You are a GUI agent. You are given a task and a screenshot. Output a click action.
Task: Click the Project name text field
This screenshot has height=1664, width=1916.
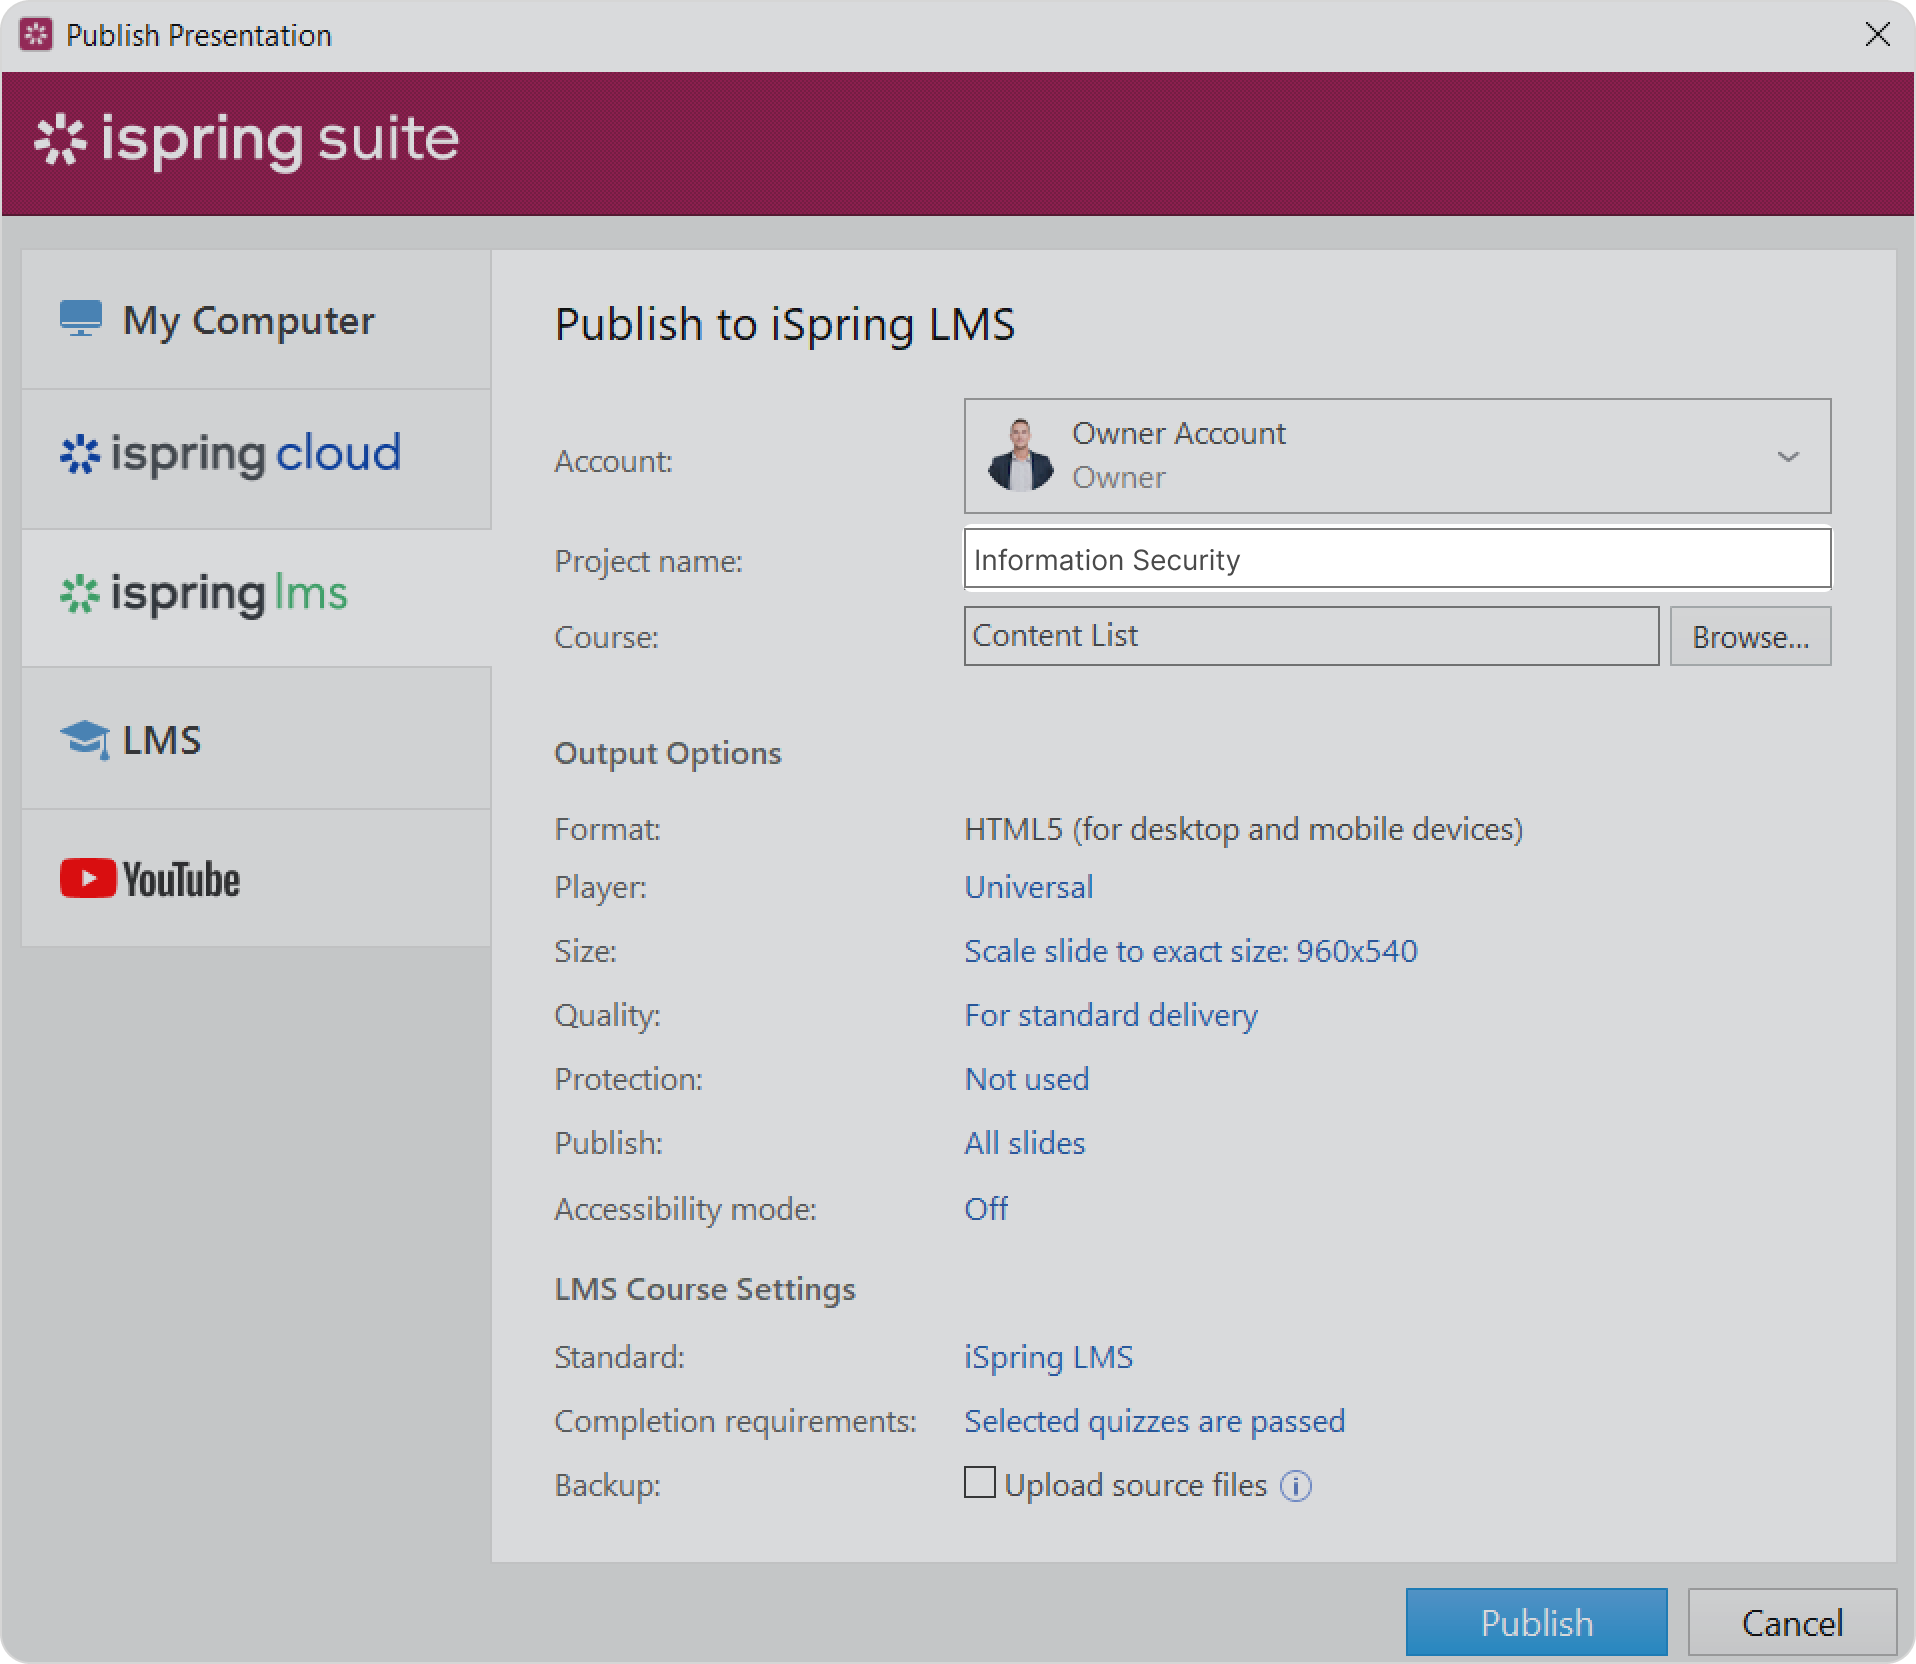pos(1396,560)
